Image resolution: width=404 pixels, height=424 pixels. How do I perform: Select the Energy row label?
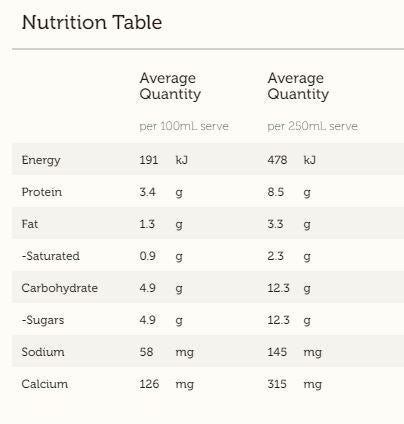41,160
